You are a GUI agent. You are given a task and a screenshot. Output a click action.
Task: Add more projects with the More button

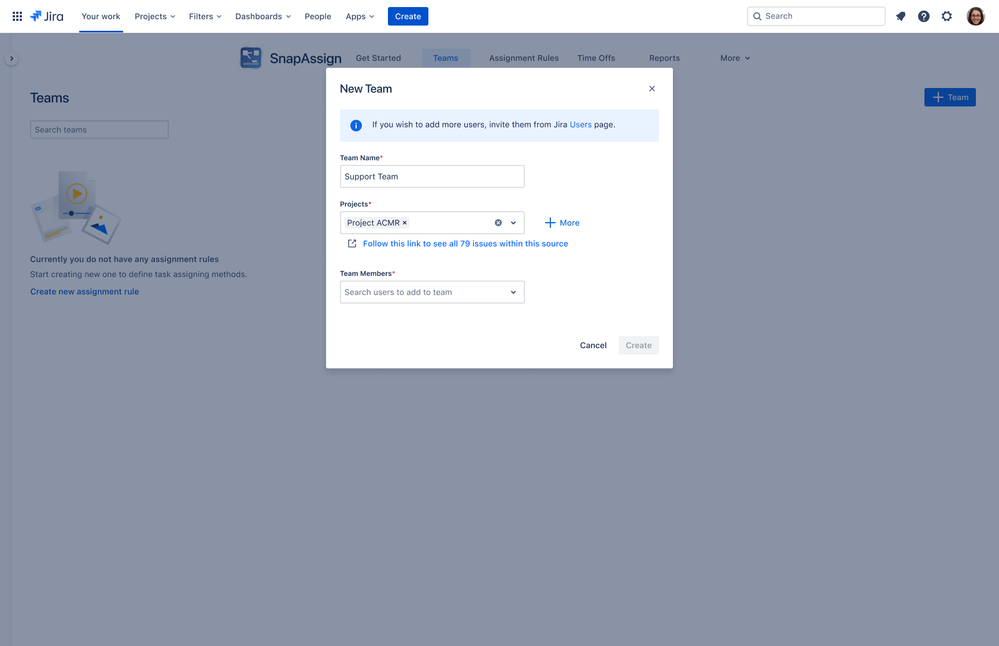[x=562, y=223]
